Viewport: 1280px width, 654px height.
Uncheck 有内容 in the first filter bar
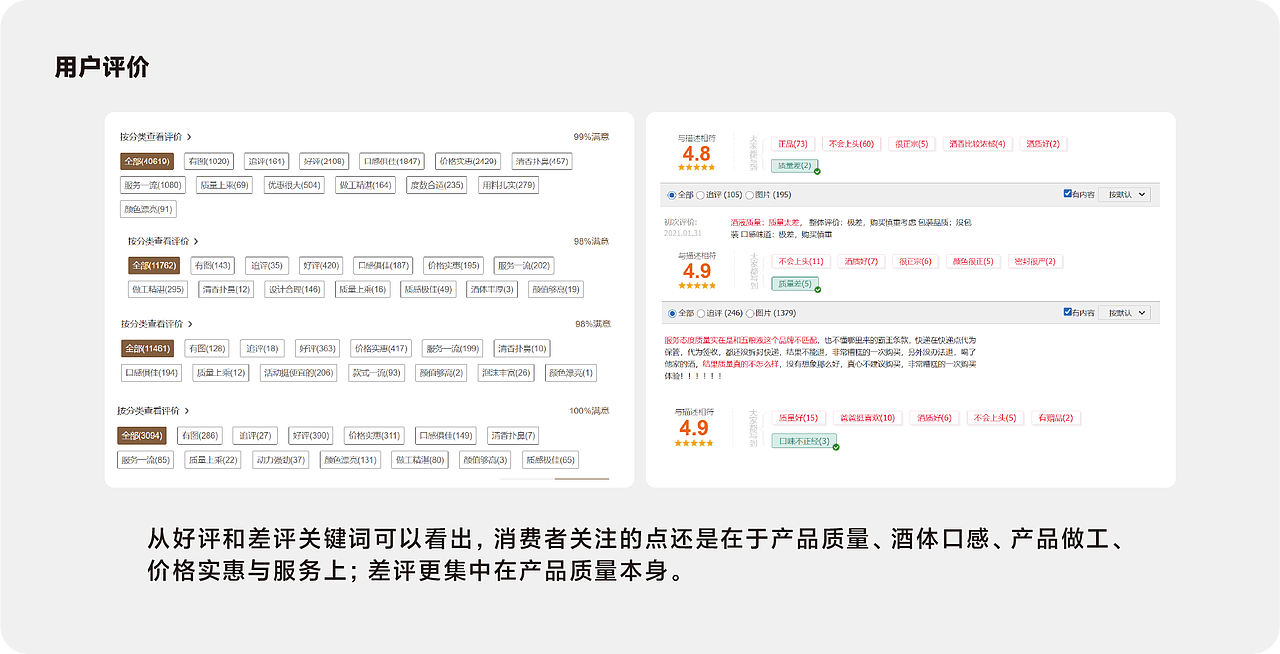[x=1066, y=193]
